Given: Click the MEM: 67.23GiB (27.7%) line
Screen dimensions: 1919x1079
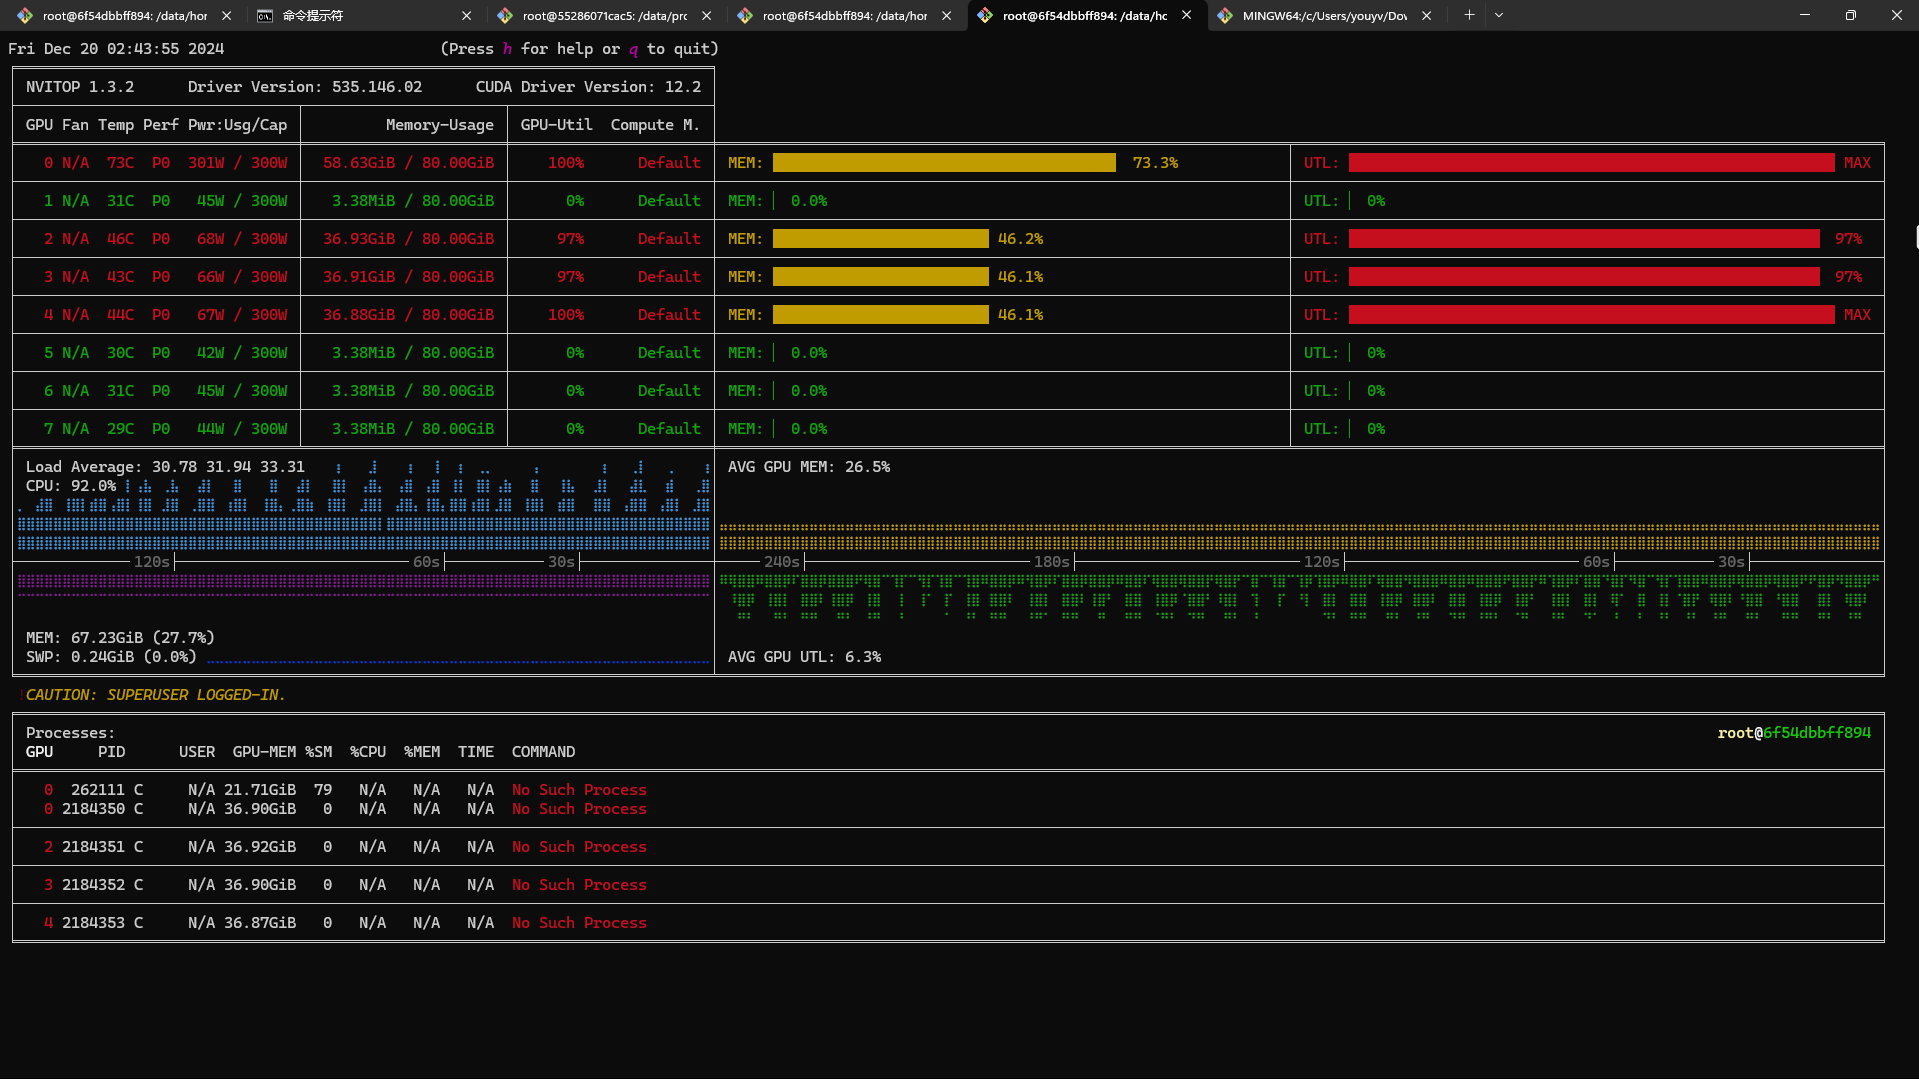Looking at the screenshot, I should 120,638.
